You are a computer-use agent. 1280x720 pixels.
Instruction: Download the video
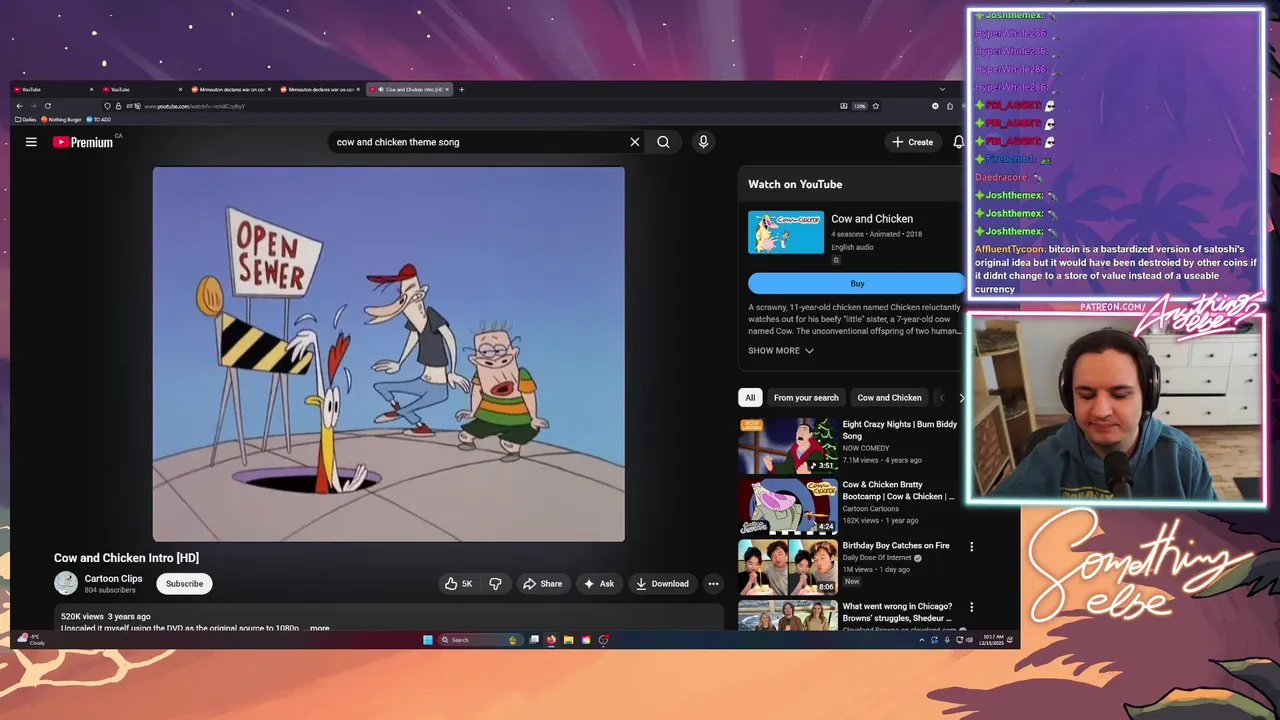[662, 584]
